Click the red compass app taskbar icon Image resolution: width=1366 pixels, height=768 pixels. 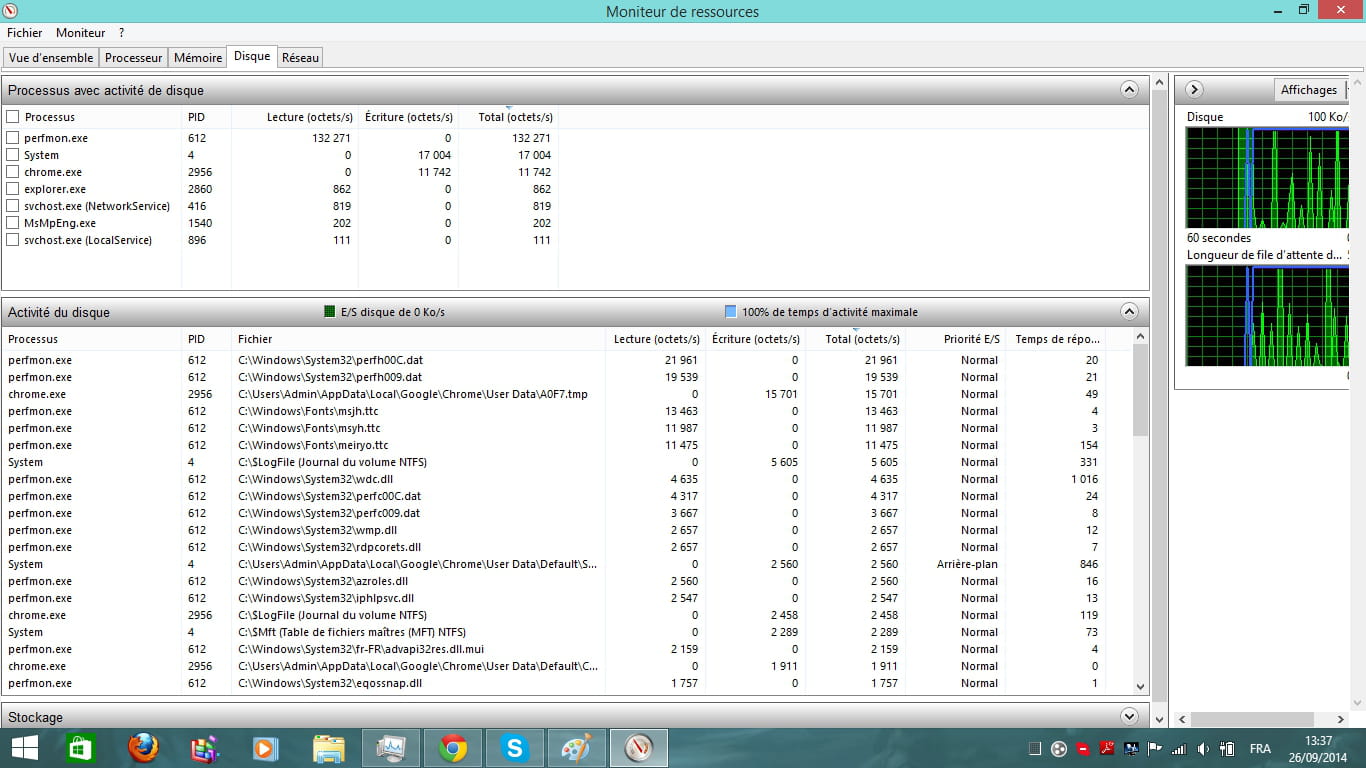639,748
